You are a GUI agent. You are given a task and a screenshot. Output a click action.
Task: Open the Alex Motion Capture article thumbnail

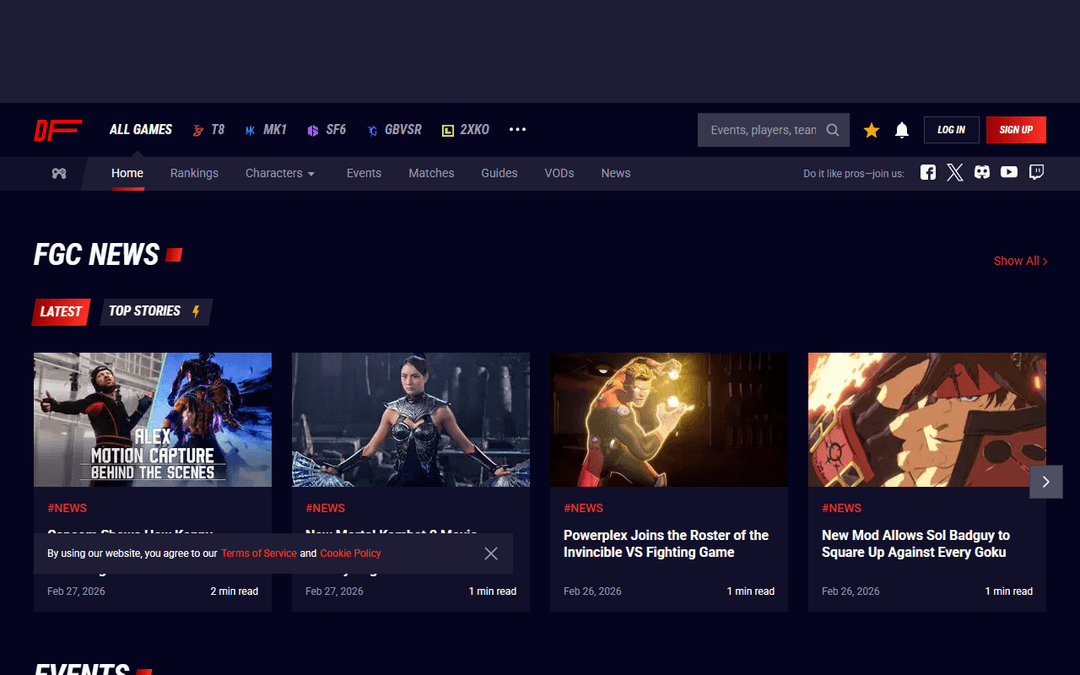(153, 420)
